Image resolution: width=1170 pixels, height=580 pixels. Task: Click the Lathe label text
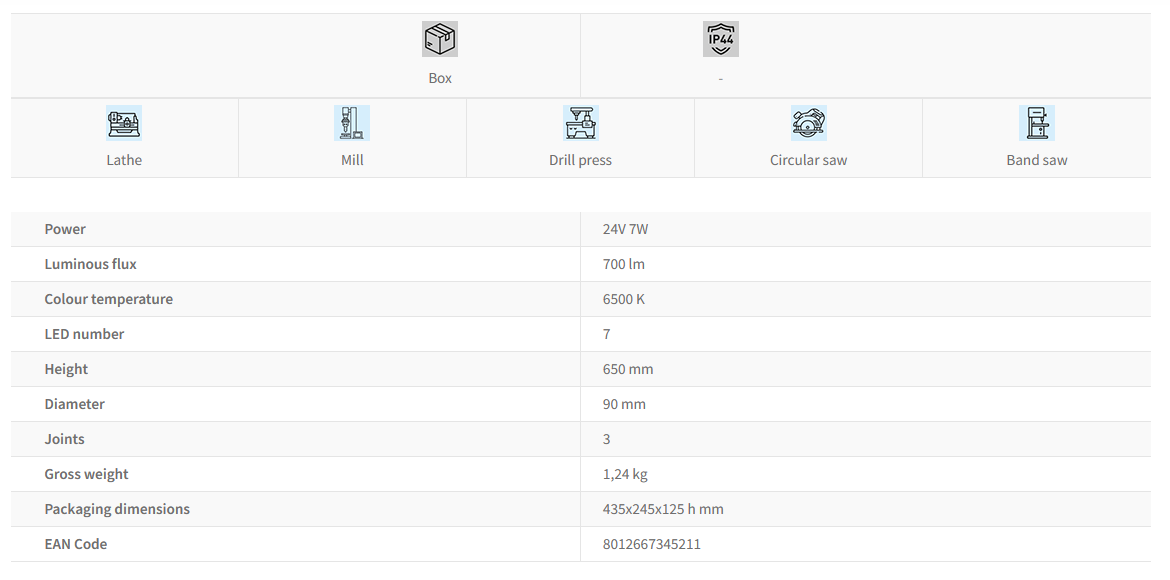click(x=124, y=160)
